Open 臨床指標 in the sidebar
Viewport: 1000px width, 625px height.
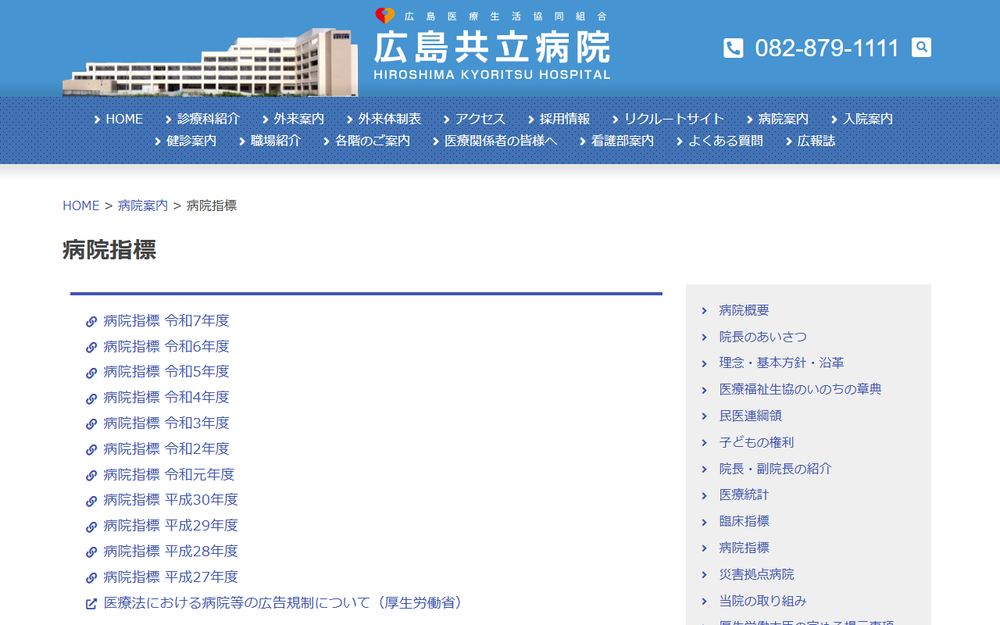click(744, 521)
